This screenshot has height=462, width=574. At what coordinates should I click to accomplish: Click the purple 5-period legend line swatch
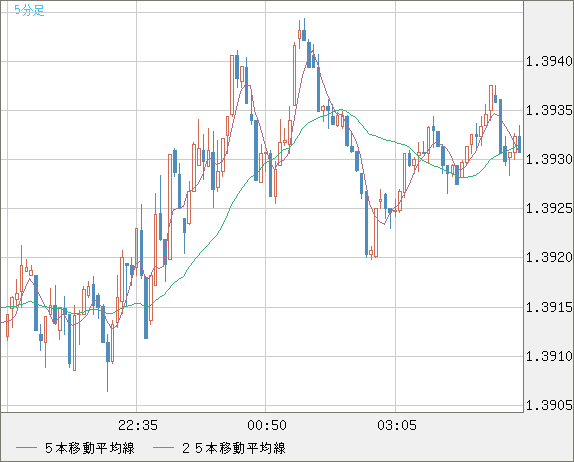(26, 448)
